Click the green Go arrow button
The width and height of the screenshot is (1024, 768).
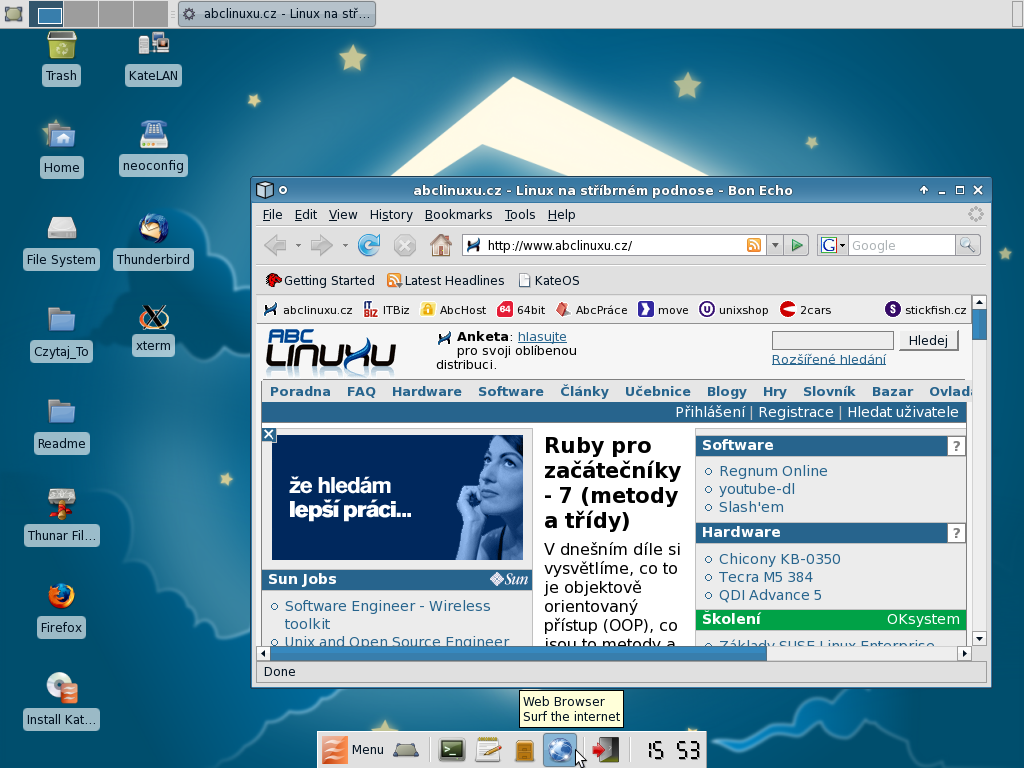pyautogui.click(x=797, y=246)
